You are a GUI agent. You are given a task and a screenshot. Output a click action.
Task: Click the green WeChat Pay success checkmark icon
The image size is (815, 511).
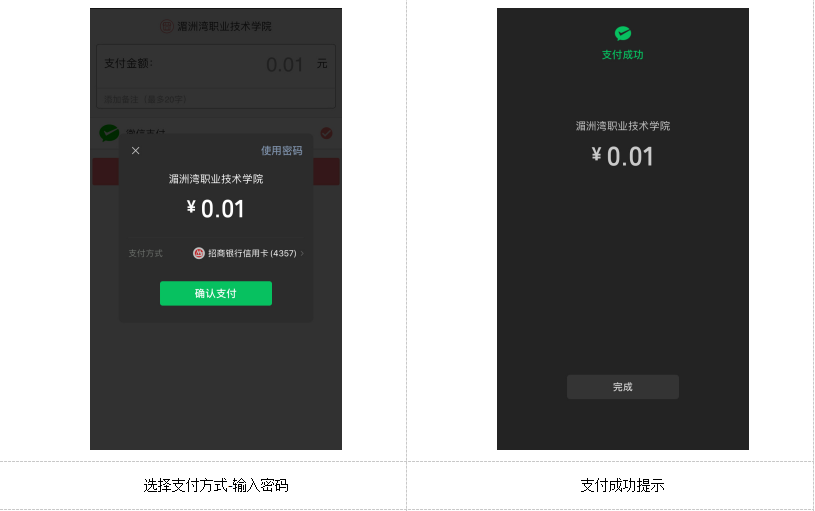(623, 33)
